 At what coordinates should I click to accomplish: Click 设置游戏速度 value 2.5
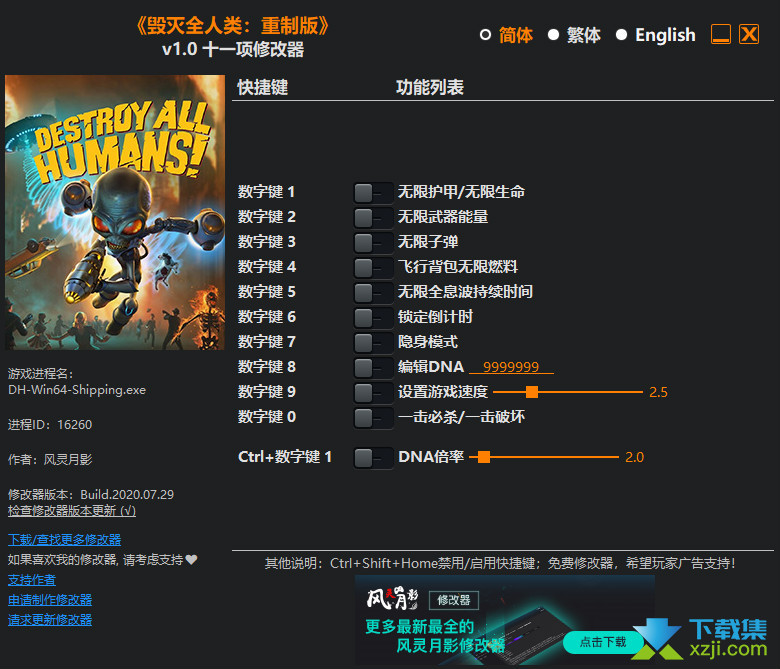[x=658, y=392]
